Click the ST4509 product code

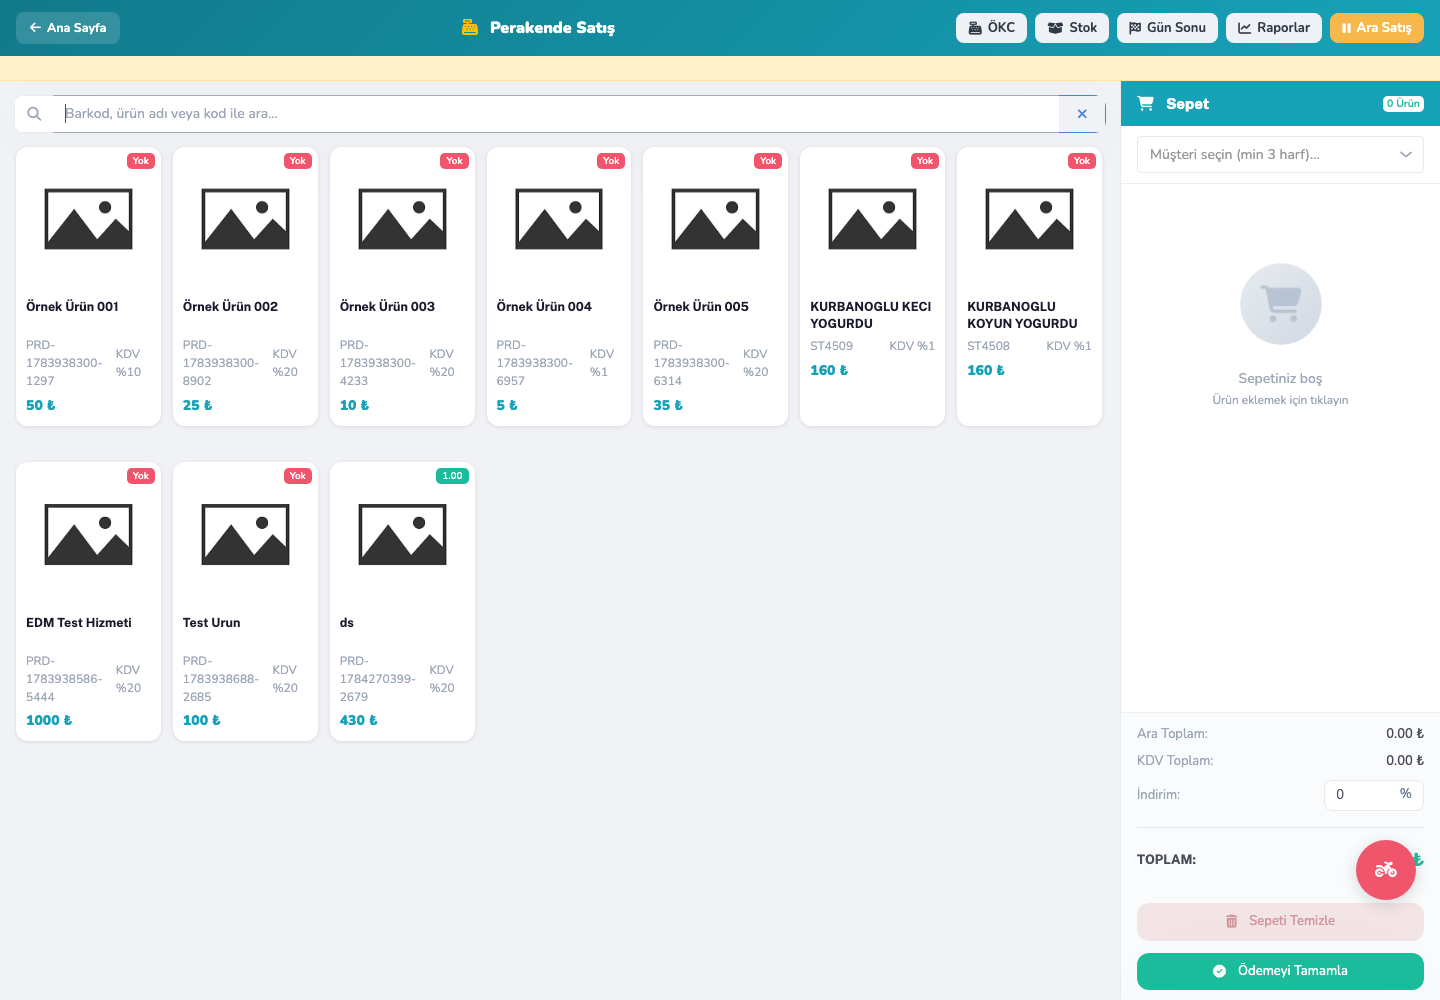coord(832,346)
